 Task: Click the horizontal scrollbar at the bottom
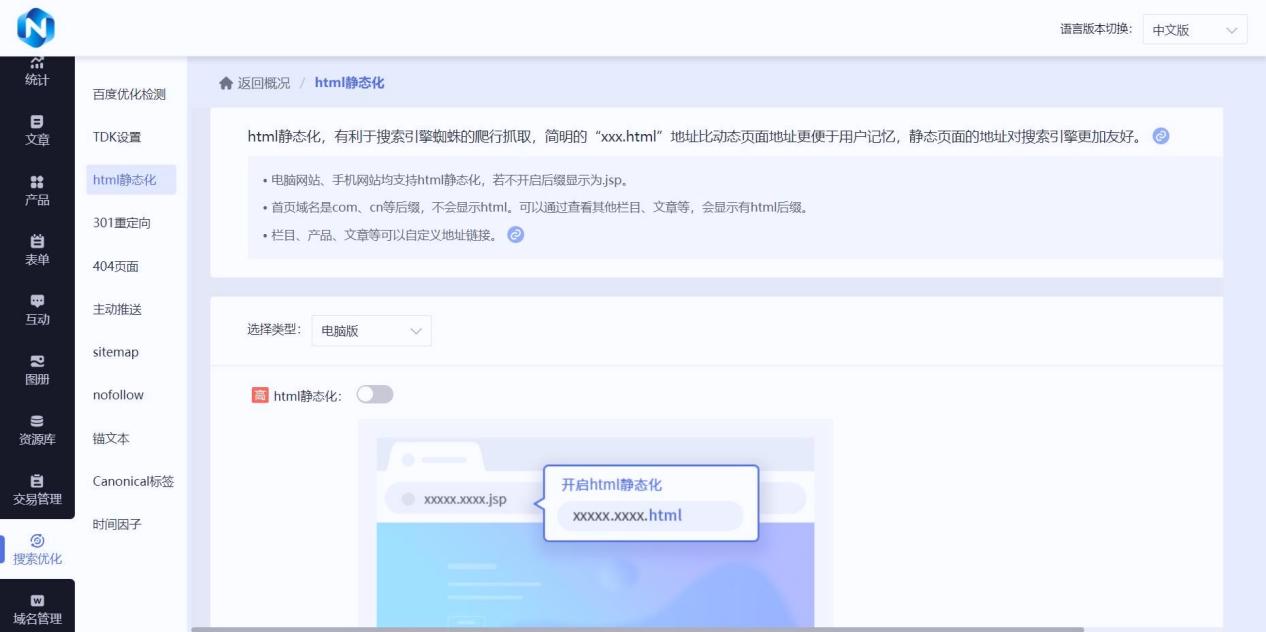point(637,629)
